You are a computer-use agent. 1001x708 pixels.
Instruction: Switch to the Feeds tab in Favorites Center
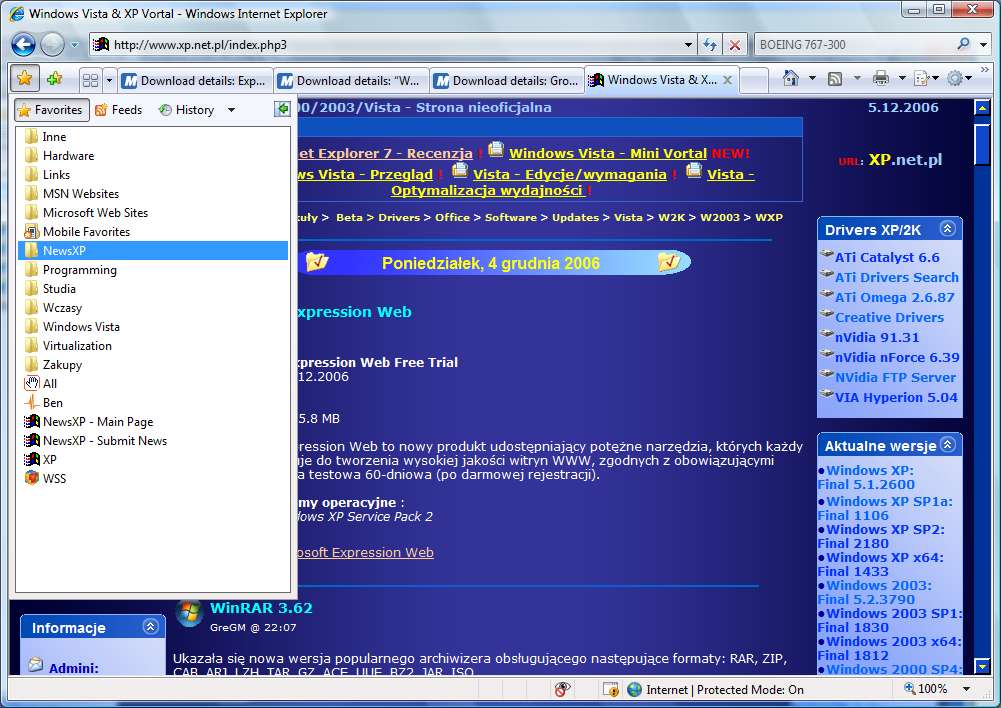118,110
